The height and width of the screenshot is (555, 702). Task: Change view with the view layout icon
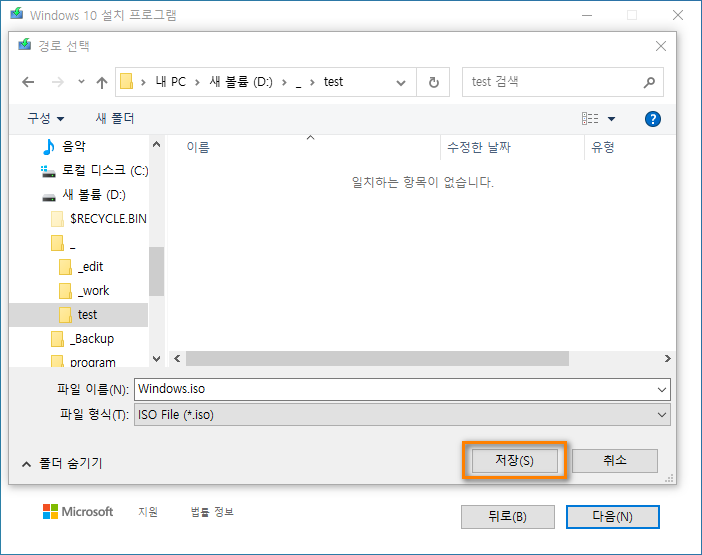590,119
